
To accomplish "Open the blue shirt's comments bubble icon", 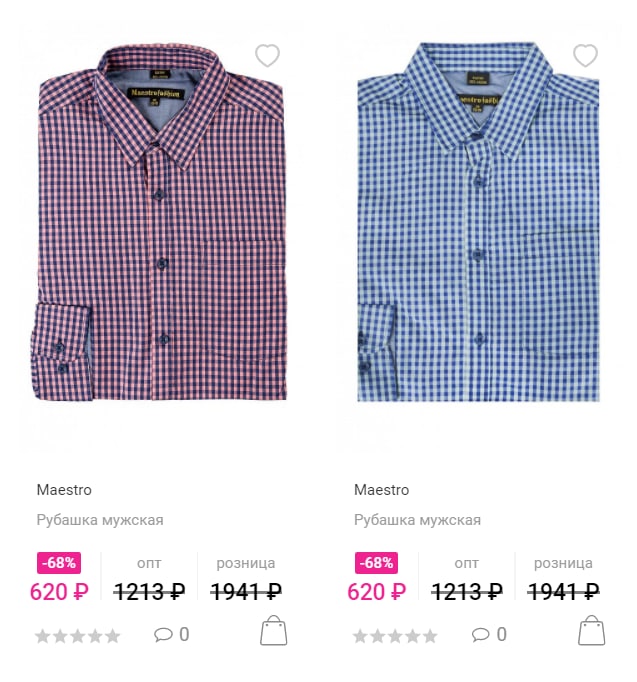I will [x=480, y=635].
